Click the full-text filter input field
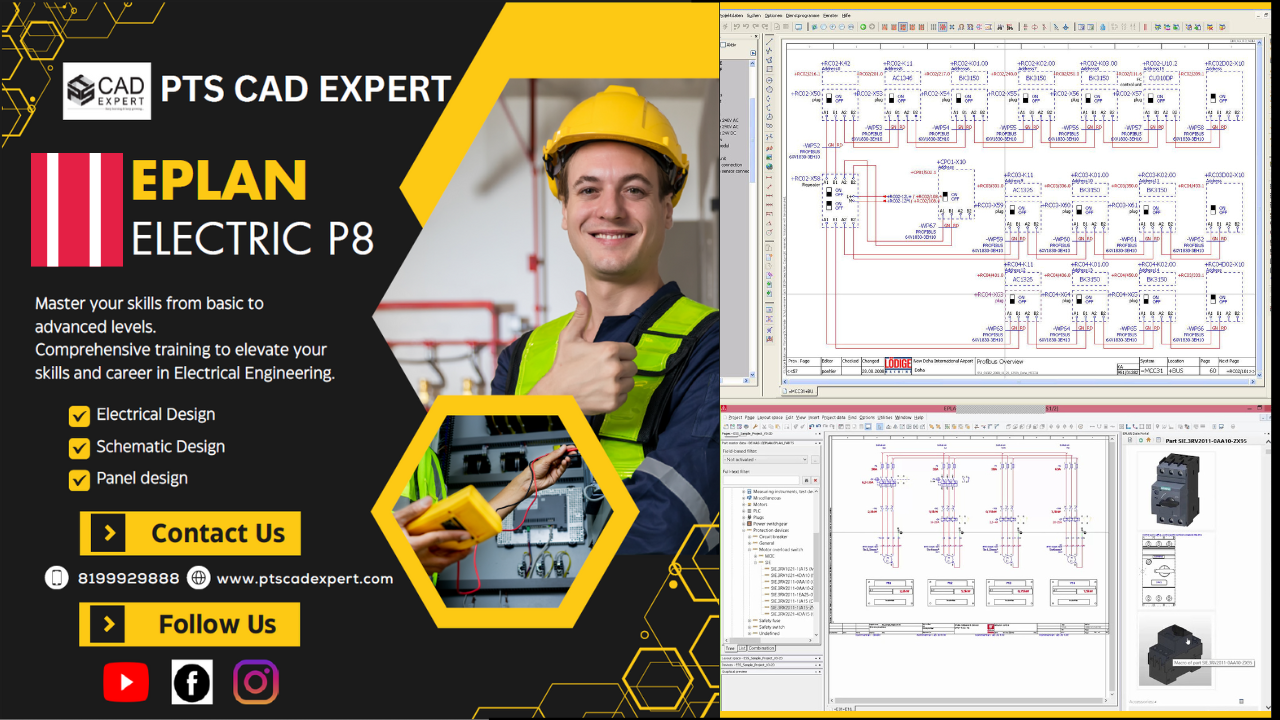Screen dimensions: 1280x720 761,480
